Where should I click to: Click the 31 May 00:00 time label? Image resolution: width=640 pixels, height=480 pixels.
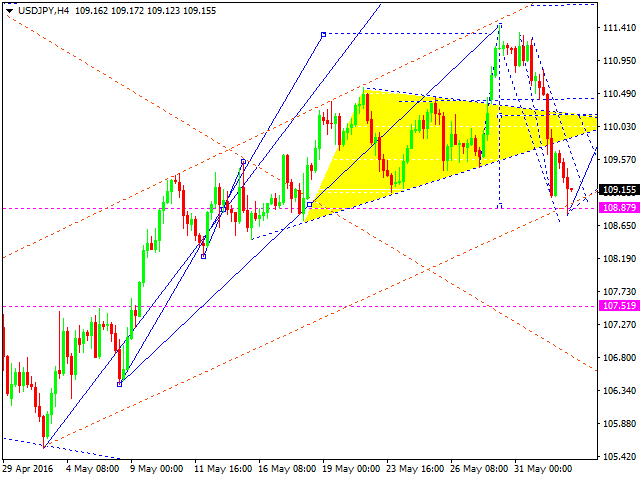[543, 469]
